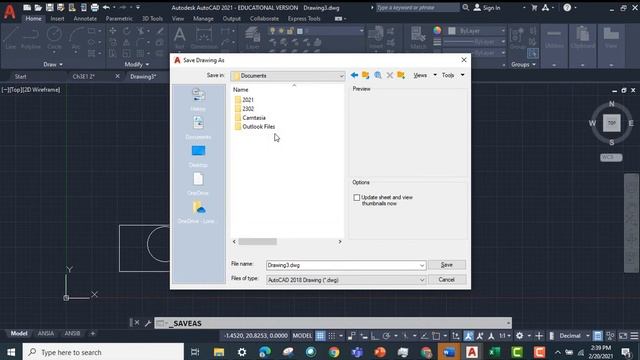Image resolution: width=640 pixels, height=360 pixels.
Task: Open the History location in sidebar
Action: pos(198,100)
